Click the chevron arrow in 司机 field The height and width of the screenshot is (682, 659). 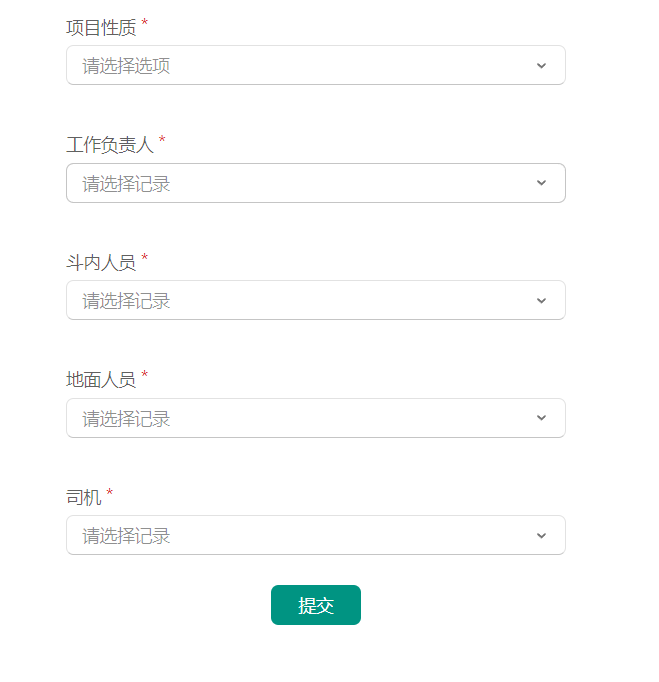tap(541, 535)
